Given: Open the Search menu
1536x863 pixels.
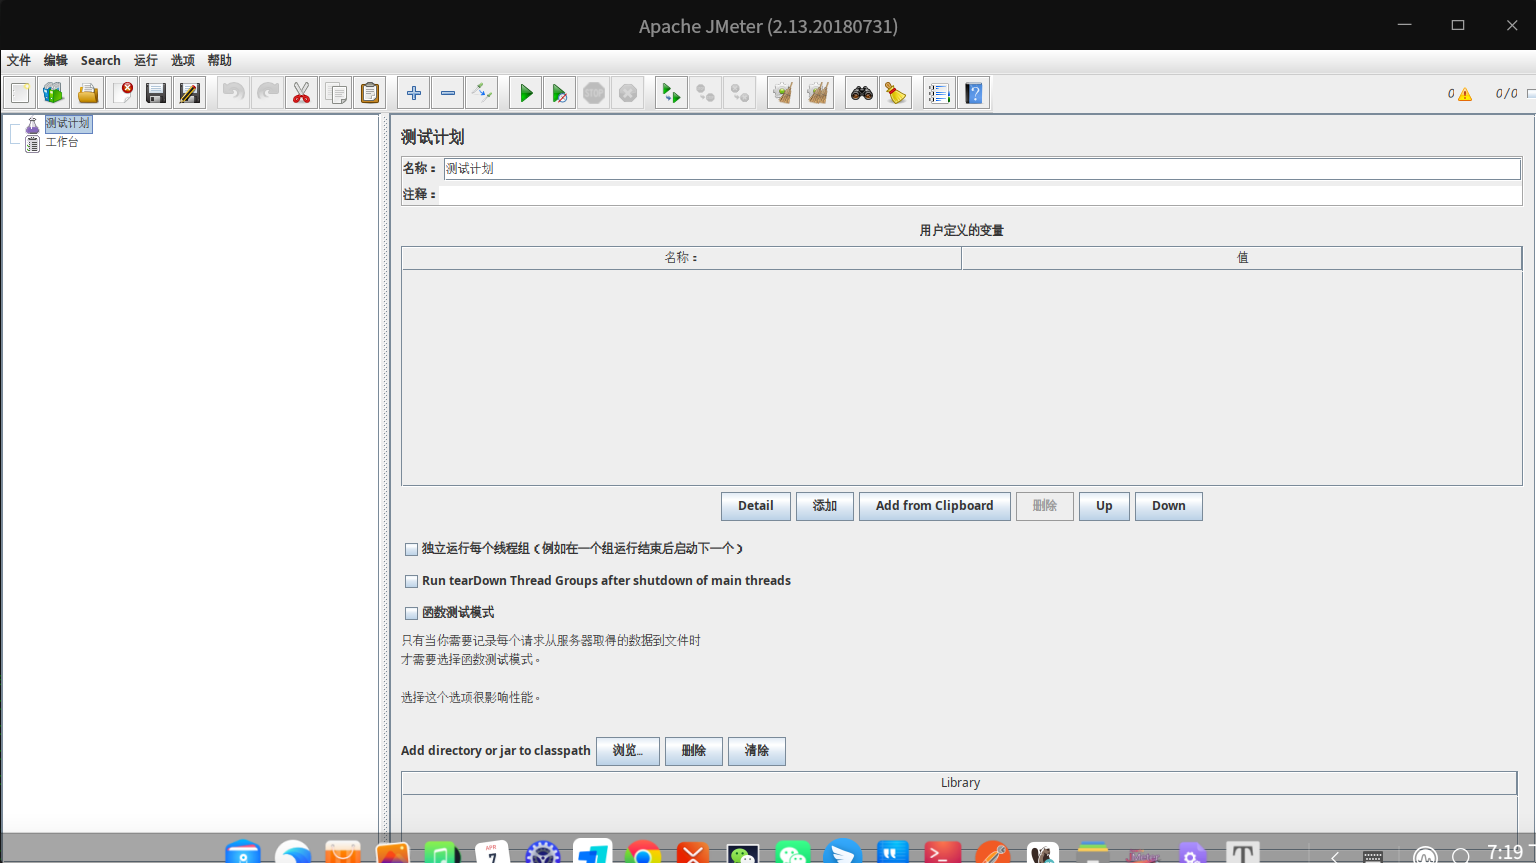Looking at the screenshot, I should pos(101,60).
